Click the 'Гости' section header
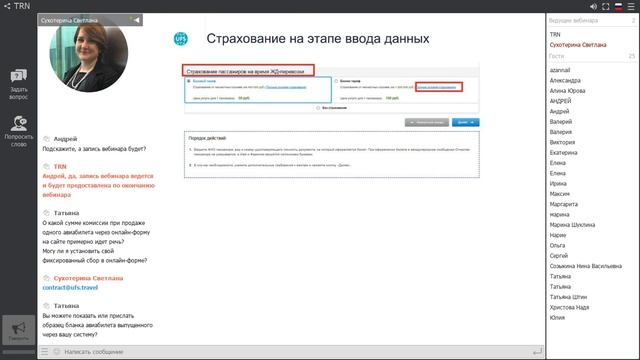 [x=556, y=56]
